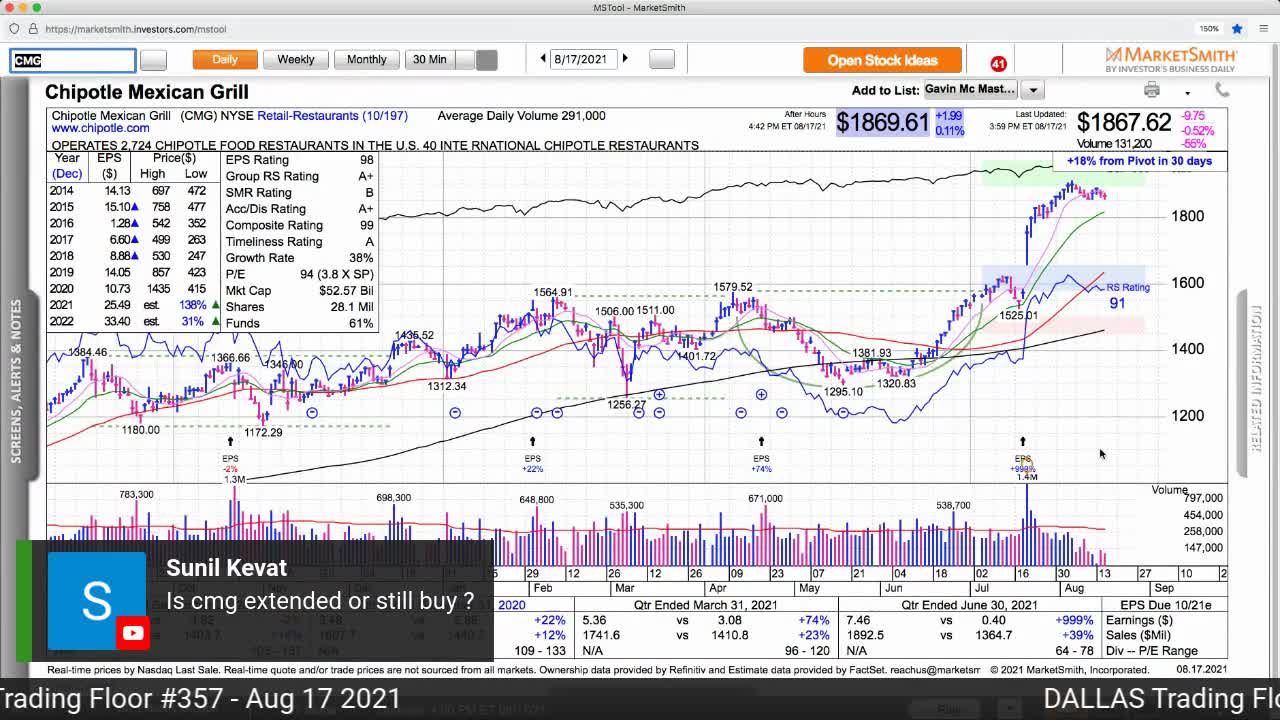
Task: Click the EPS Rating row
Action: tap(299, 160)
